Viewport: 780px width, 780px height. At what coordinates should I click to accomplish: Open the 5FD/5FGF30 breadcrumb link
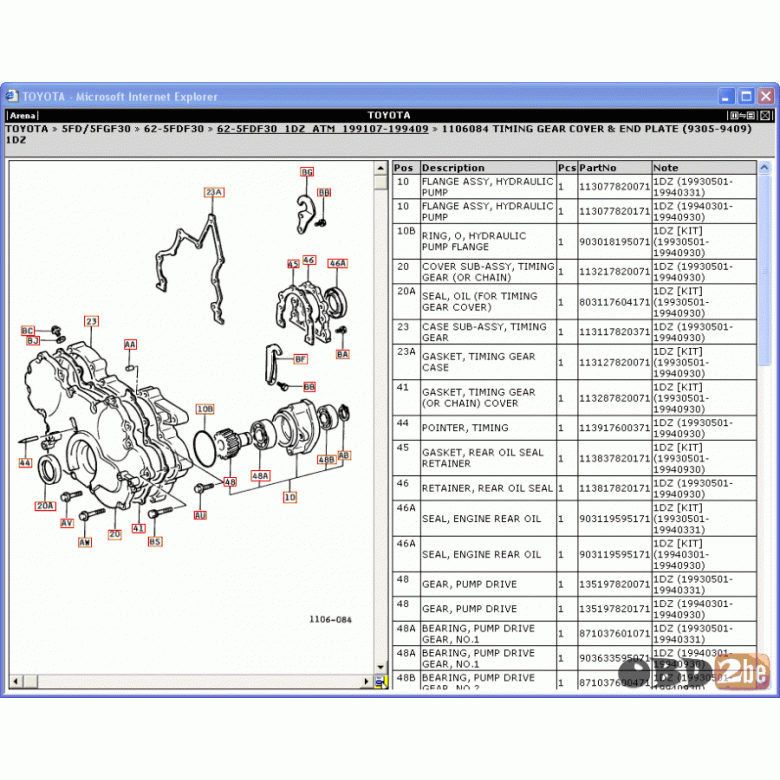tap(96, 129)
